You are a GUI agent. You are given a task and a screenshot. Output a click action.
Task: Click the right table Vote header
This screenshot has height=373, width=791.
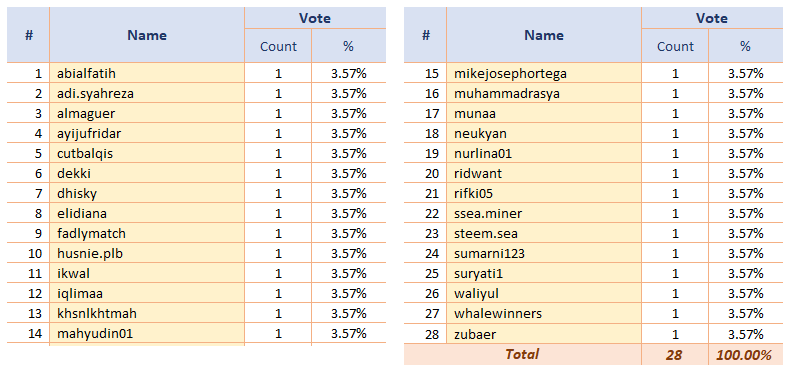[712, 18]
